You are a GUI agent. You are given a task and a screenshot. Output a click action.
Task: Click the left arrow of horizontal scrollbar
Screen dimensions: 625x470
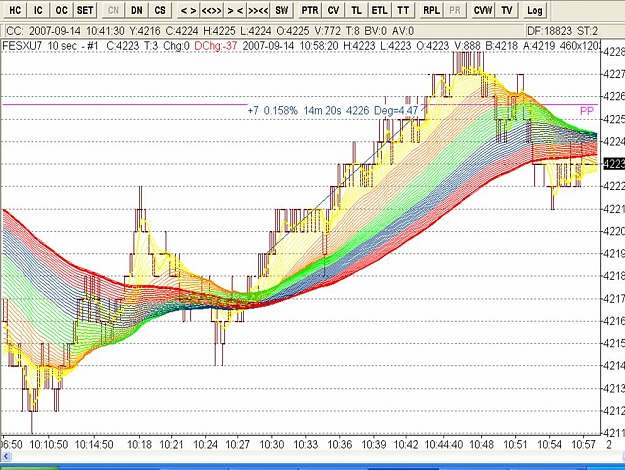[5, 456]
